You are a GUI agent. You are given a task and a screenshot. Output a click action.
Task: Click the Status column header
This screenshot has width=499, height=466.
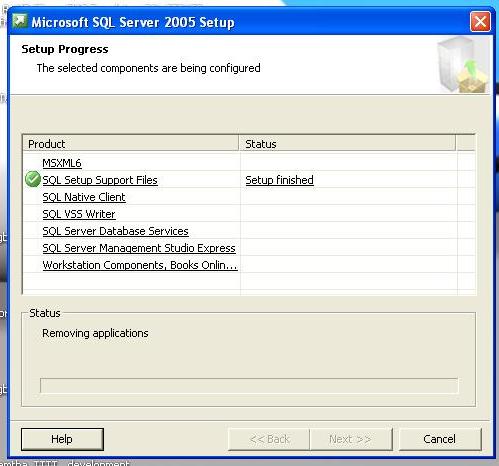[347, 144]
